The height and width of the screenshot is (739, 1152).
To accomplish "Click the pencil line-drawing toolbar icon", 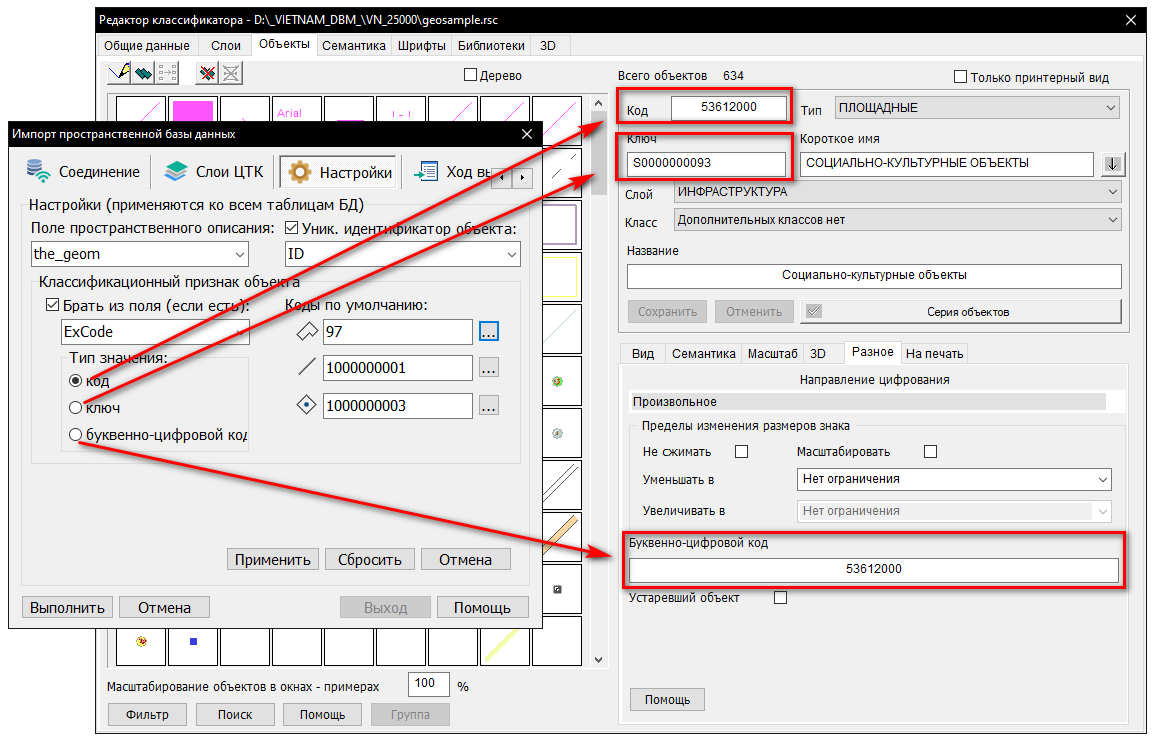I will click(120, 72).
